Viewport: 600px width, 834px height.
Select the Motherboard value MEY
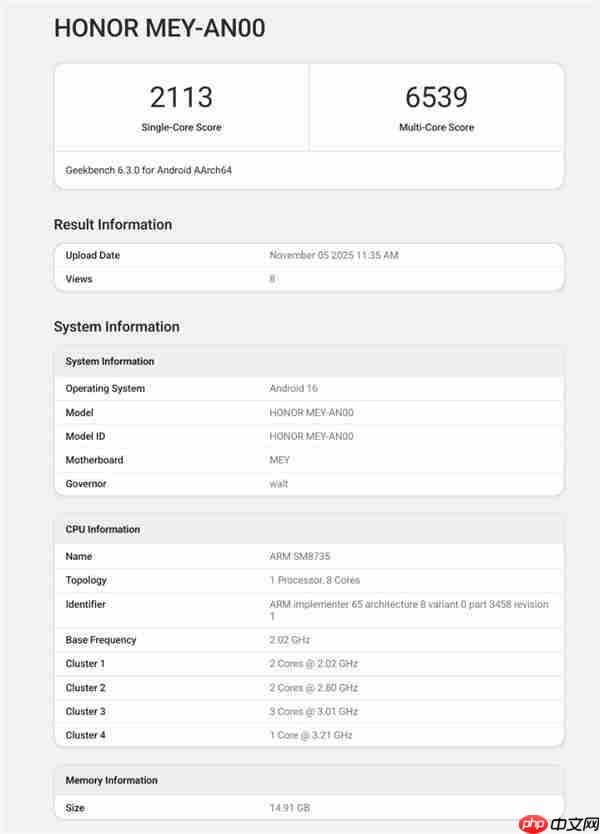[x=279, y=460]
